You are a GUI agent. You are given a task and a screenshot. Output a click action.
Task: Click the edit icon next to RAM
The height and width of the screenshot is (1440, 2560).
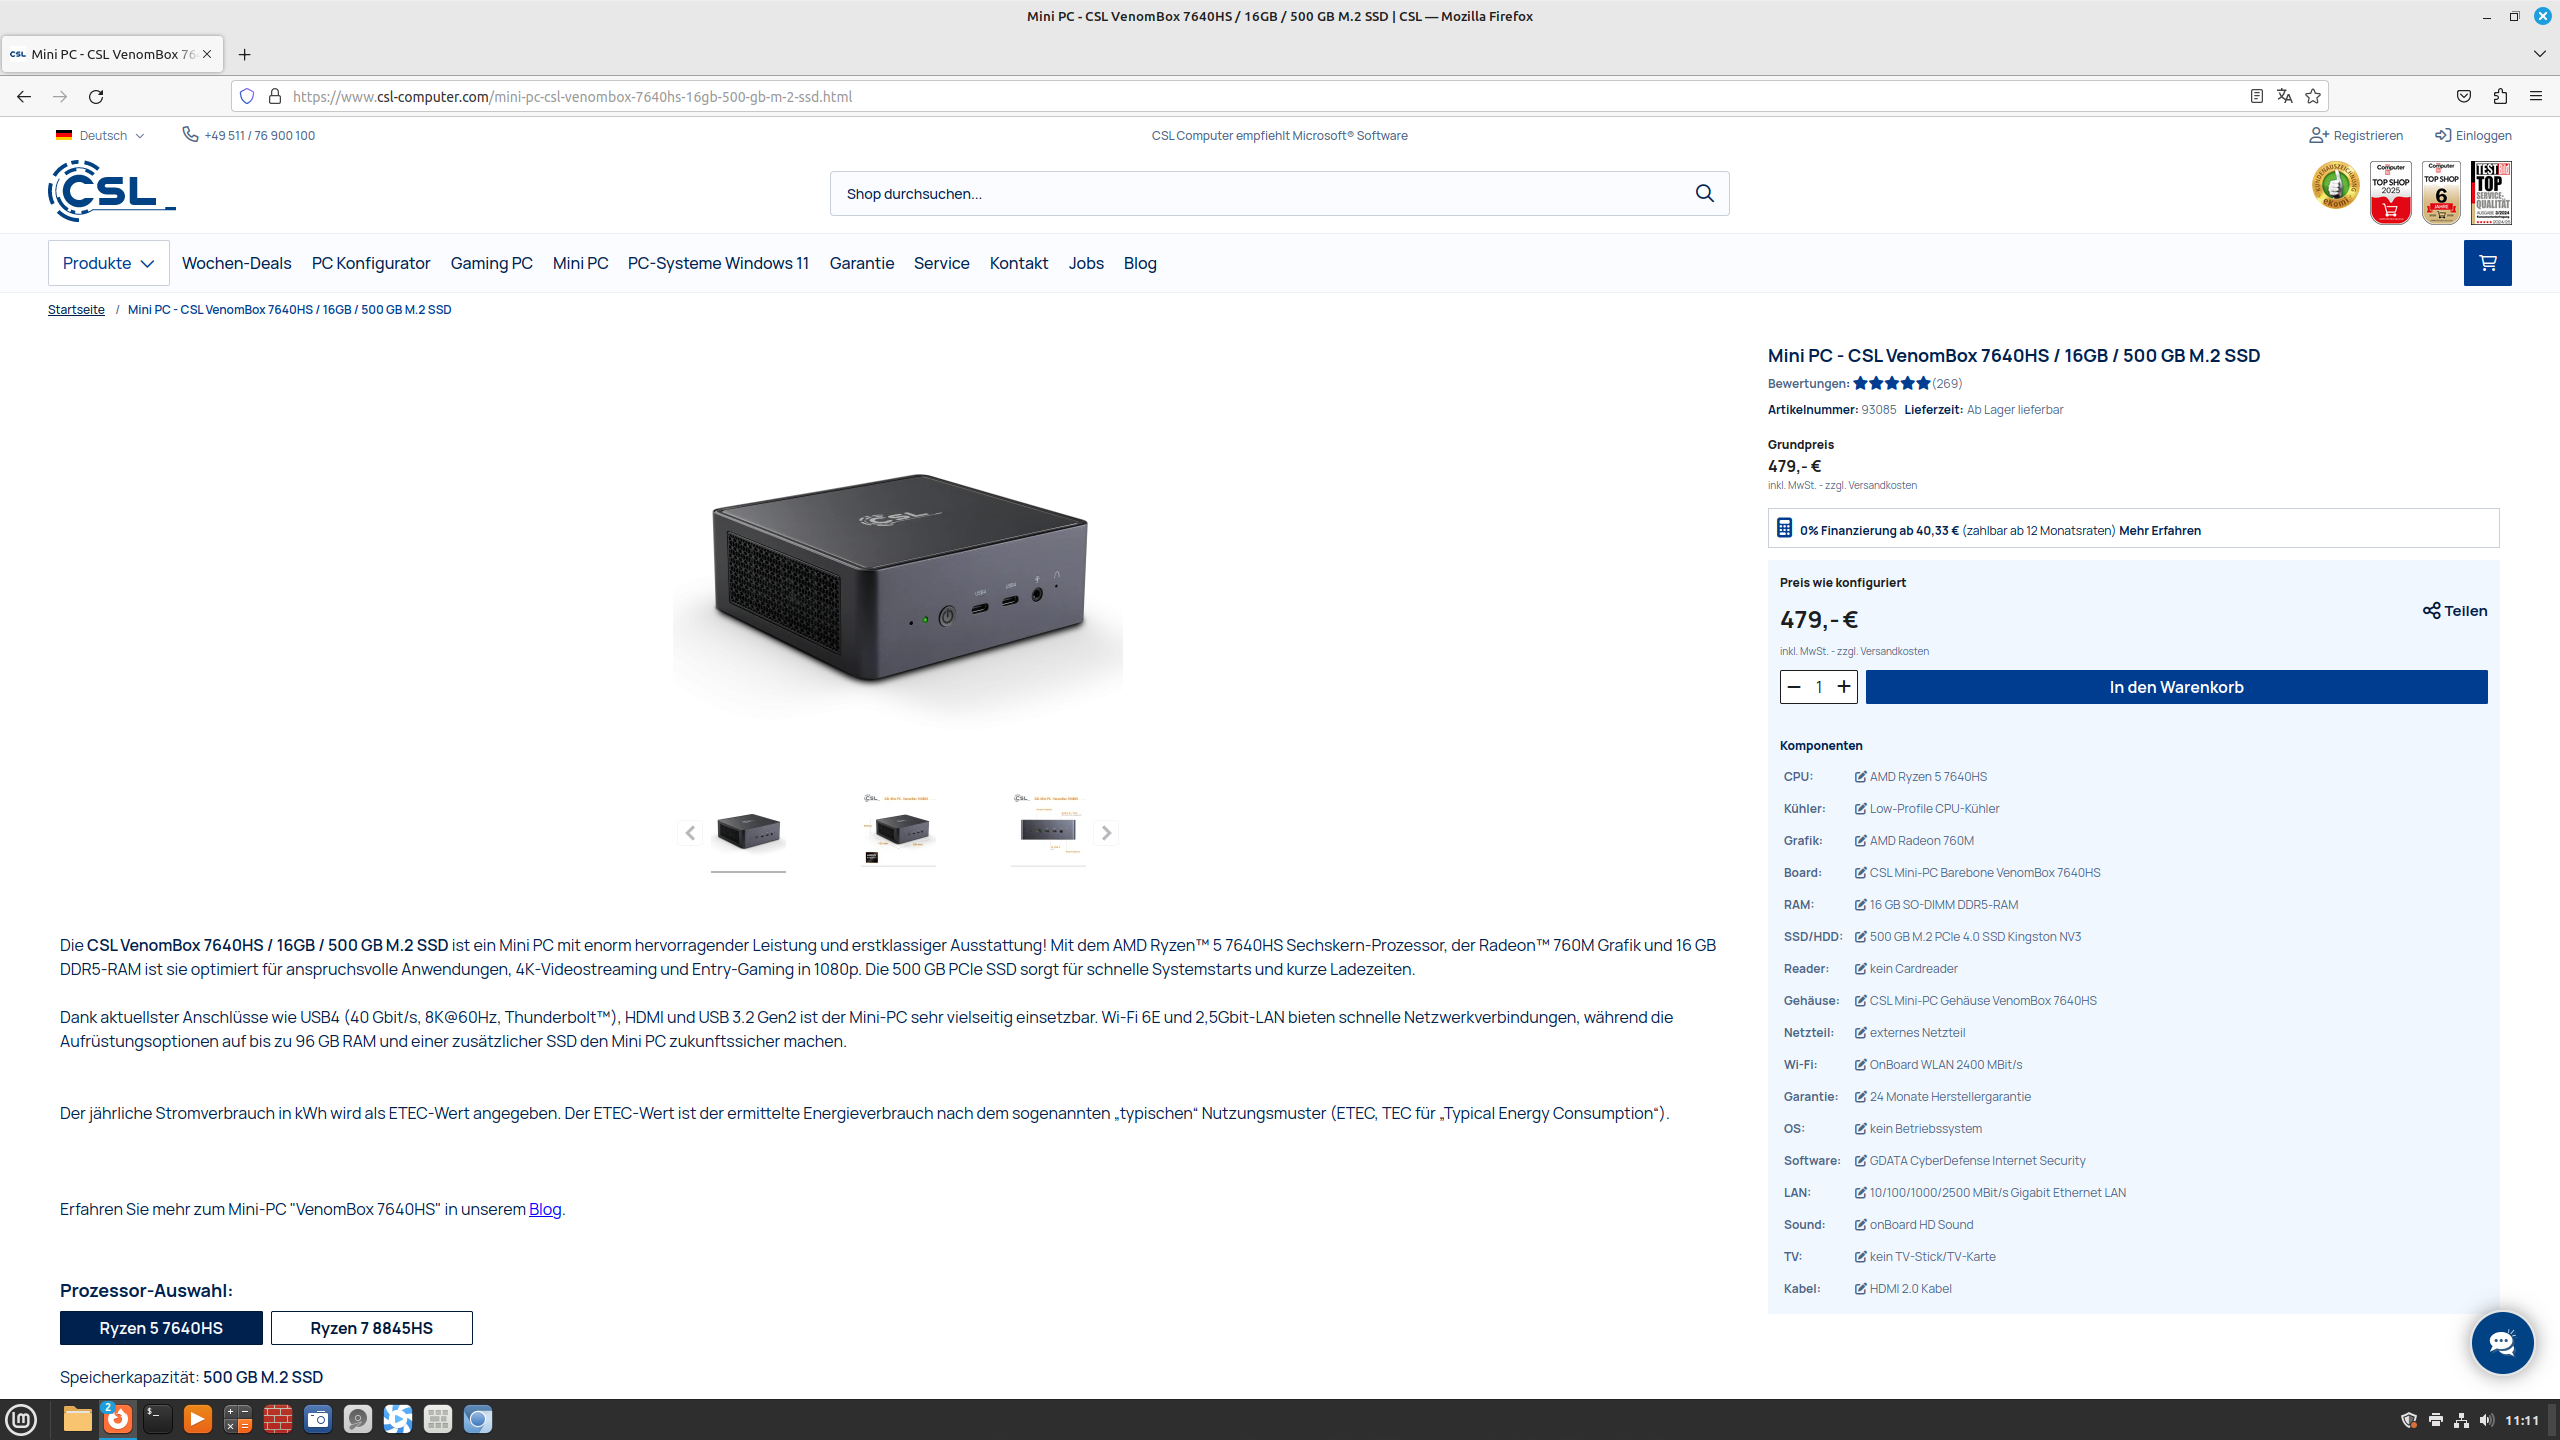1860,905
